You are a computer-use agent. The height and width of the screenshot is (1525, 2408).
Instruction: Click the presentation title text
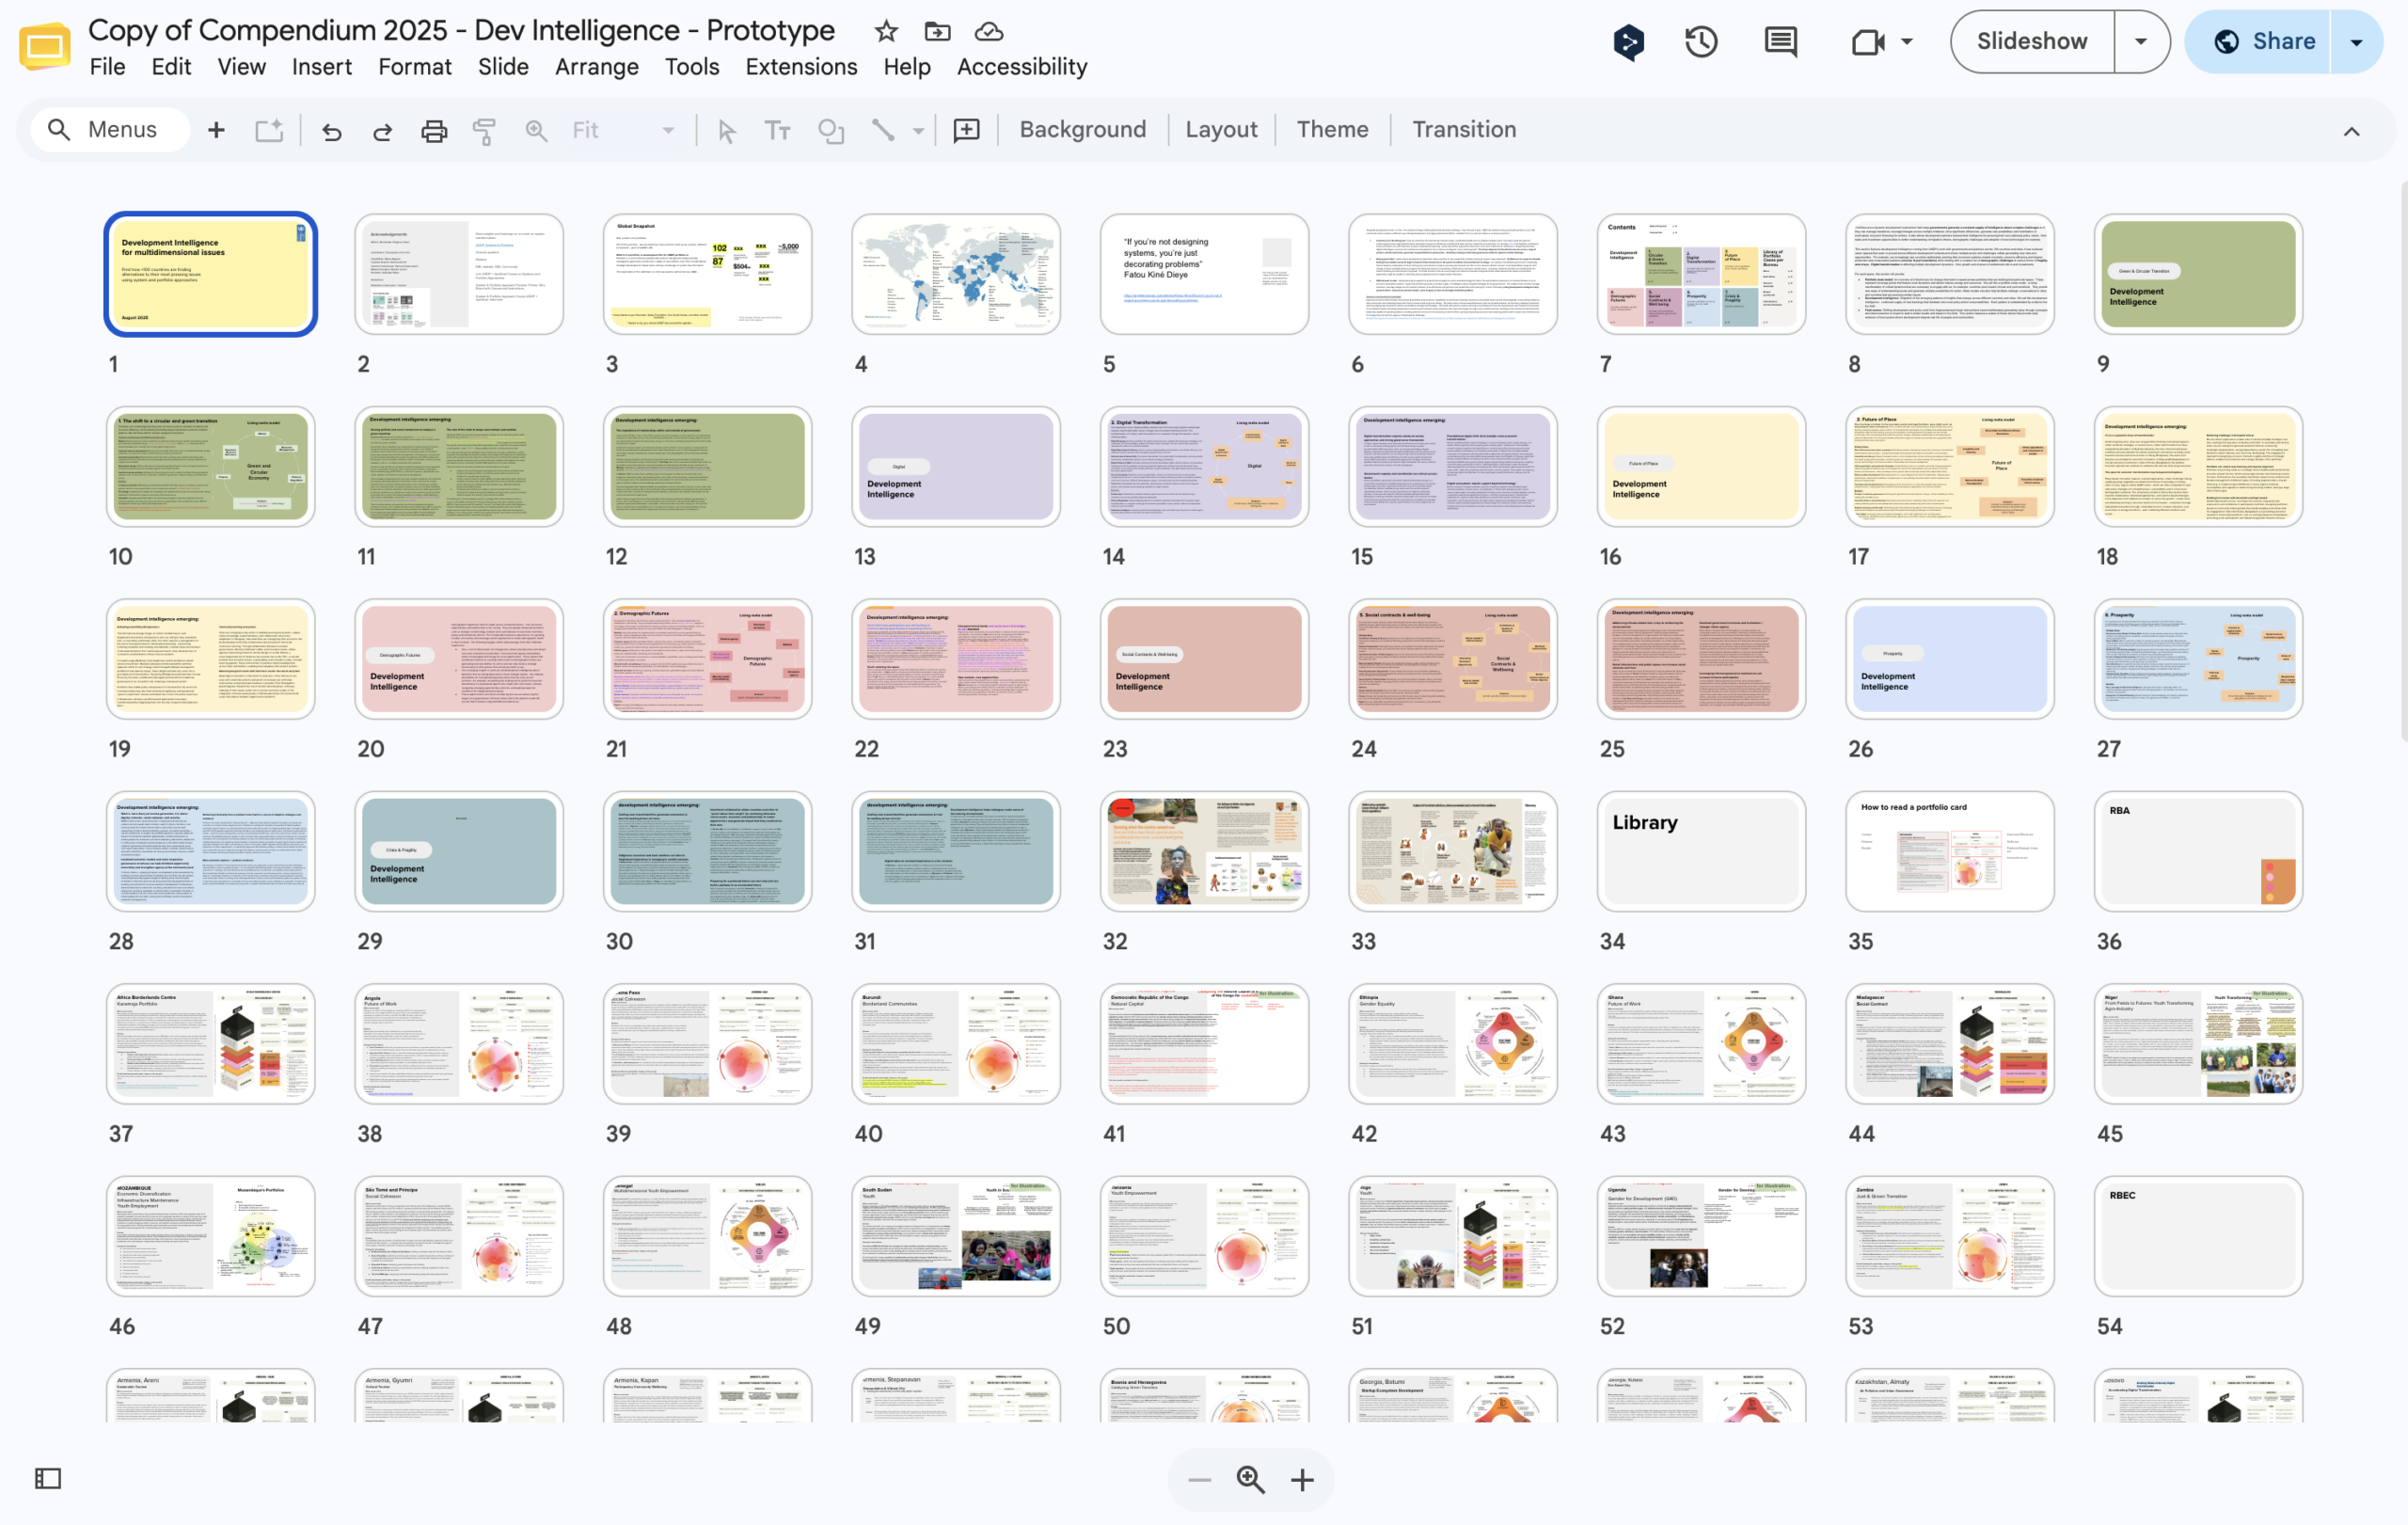461,30
